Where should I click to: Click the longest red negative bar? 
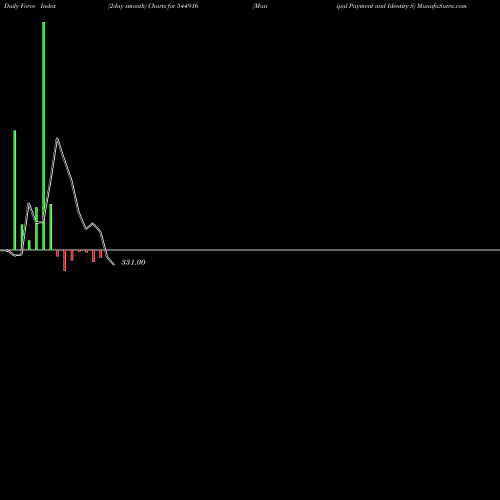click(65, 260)
